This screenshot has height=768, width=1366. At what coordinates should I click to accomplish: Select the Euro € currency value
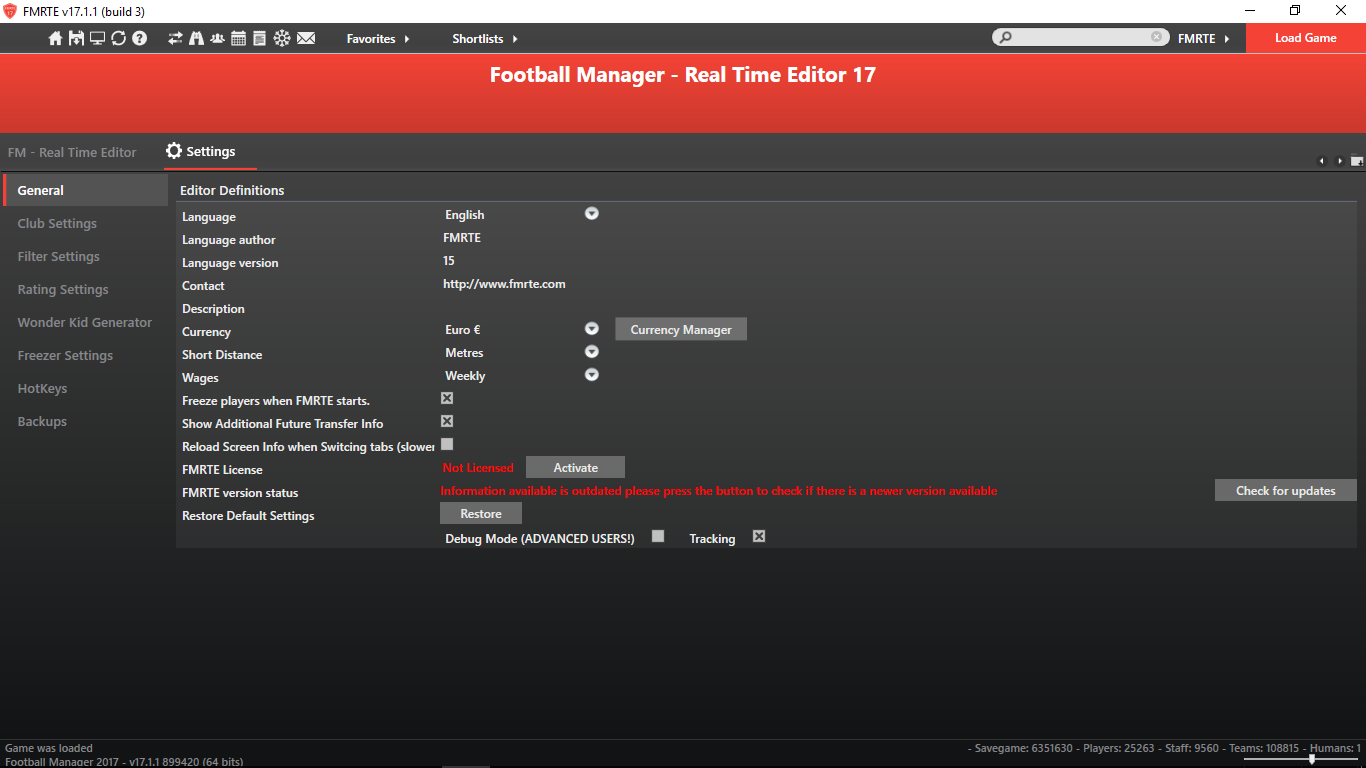click(464, 330)
